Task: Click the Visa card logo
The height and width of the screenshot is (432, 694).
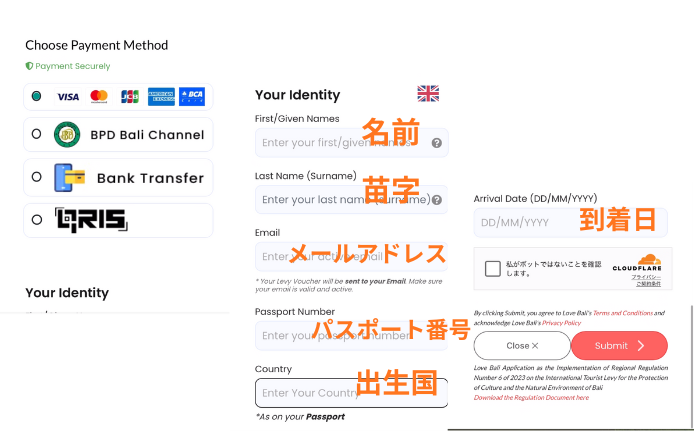Action: coord(68,97)
